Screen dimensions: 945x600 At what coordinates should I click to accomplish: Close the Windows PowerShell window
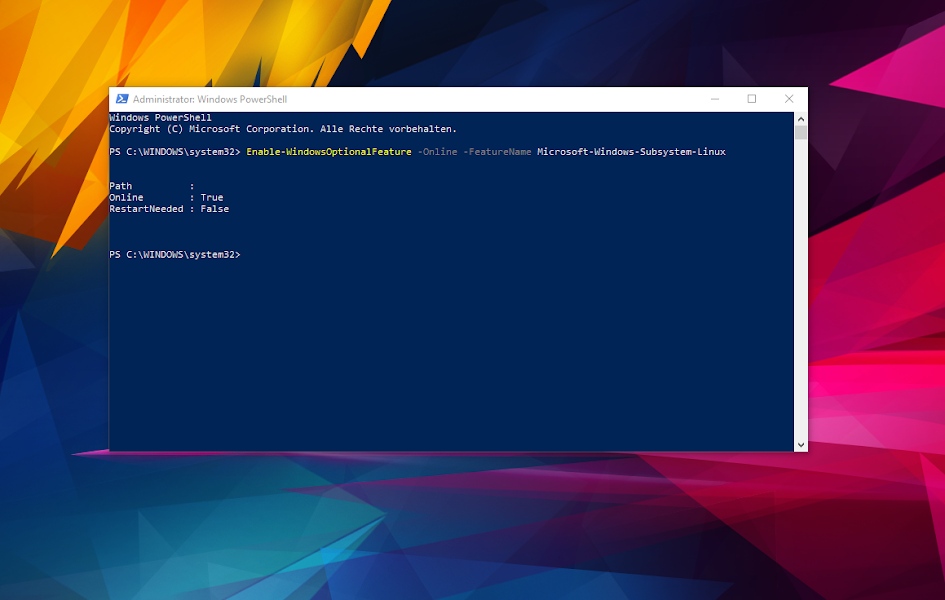click(x=789, y=99)
